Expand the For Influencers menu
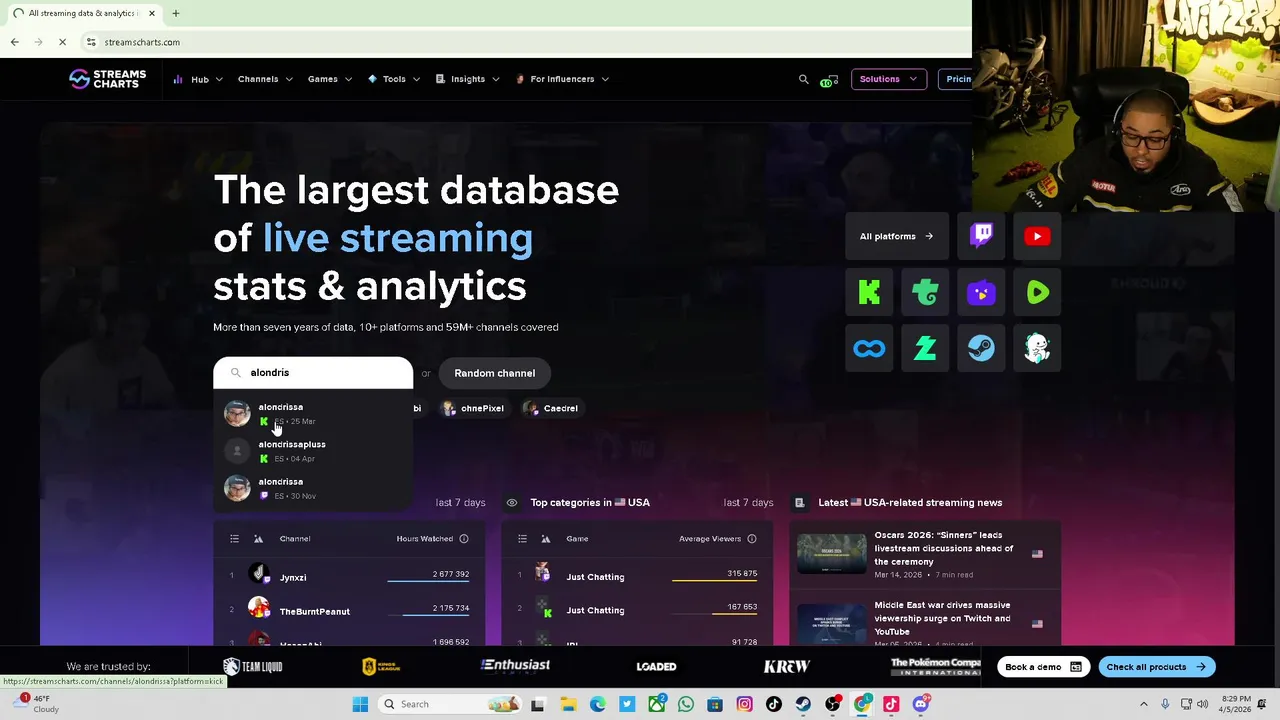The image size is (1280, 720). coord(562,79)
